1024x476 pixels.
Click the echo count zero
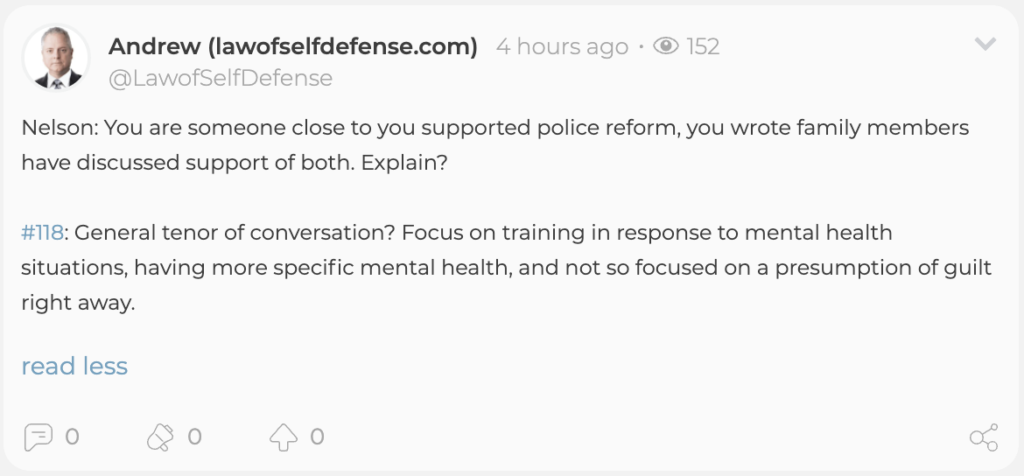tap(195, 437)
